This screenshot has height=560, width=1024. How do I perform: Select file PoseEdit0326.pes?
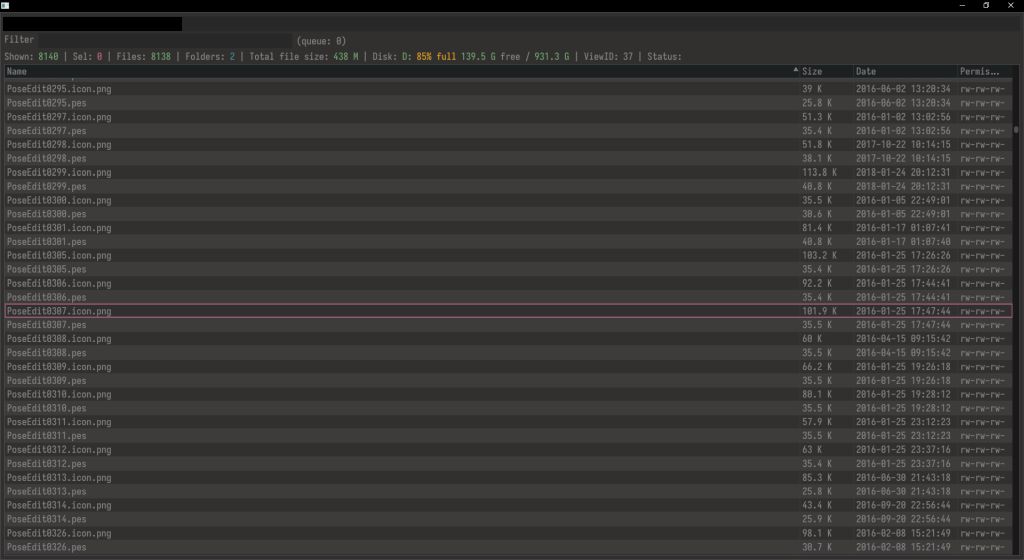(508, 547)
